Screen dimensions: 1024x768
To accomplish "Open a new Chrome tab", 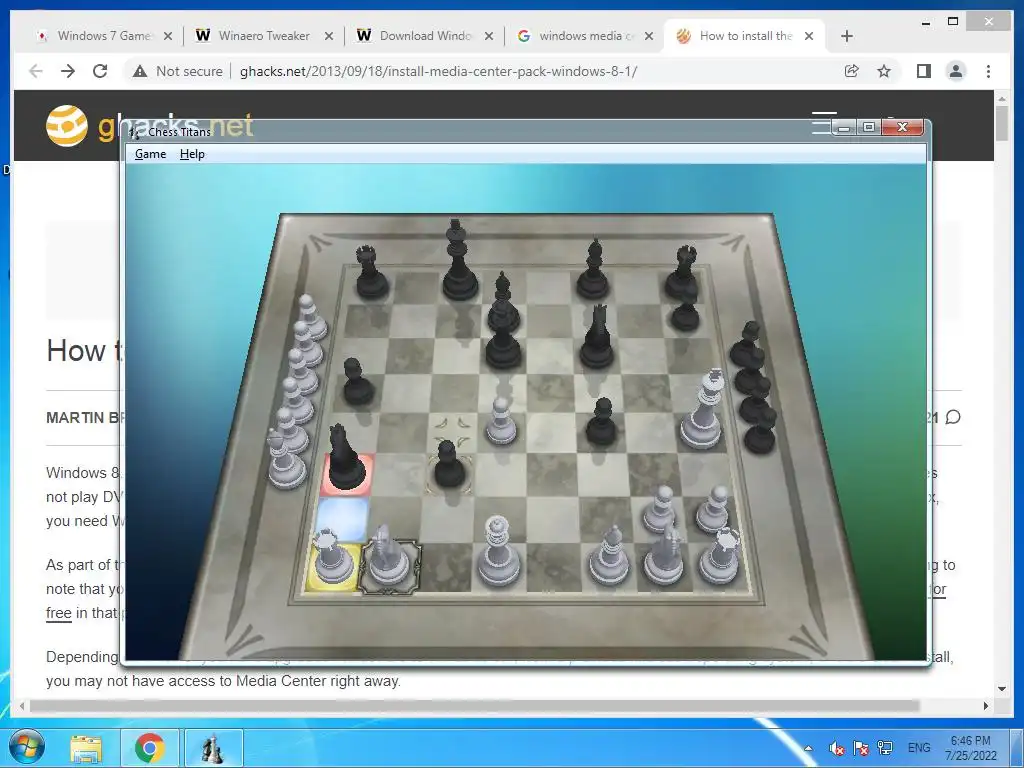I will [847, 36].
